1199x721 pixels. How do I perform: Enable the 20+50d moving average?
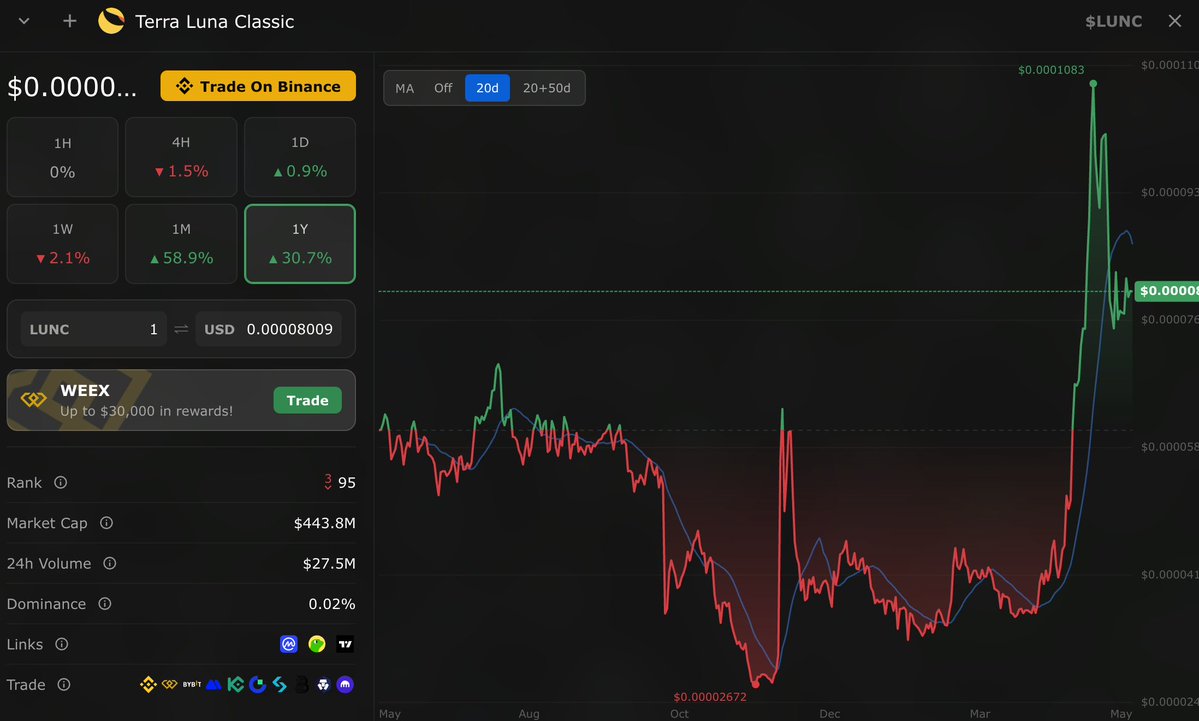[547, 88]
